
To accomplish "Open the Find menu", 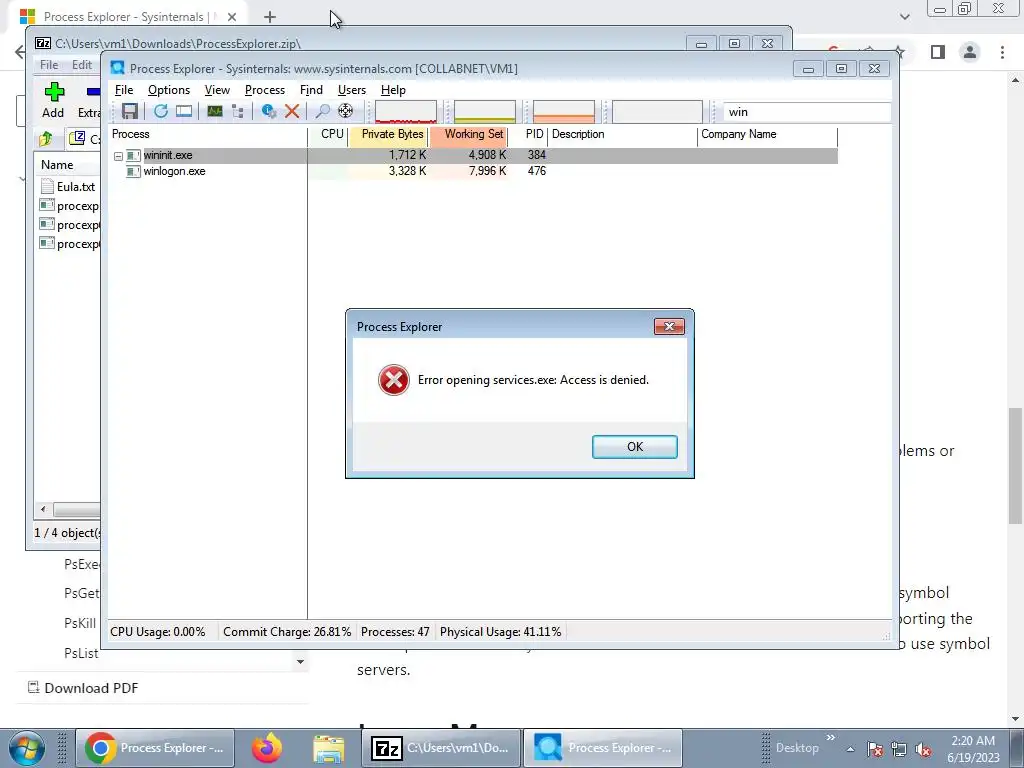I will pos(311,90).
